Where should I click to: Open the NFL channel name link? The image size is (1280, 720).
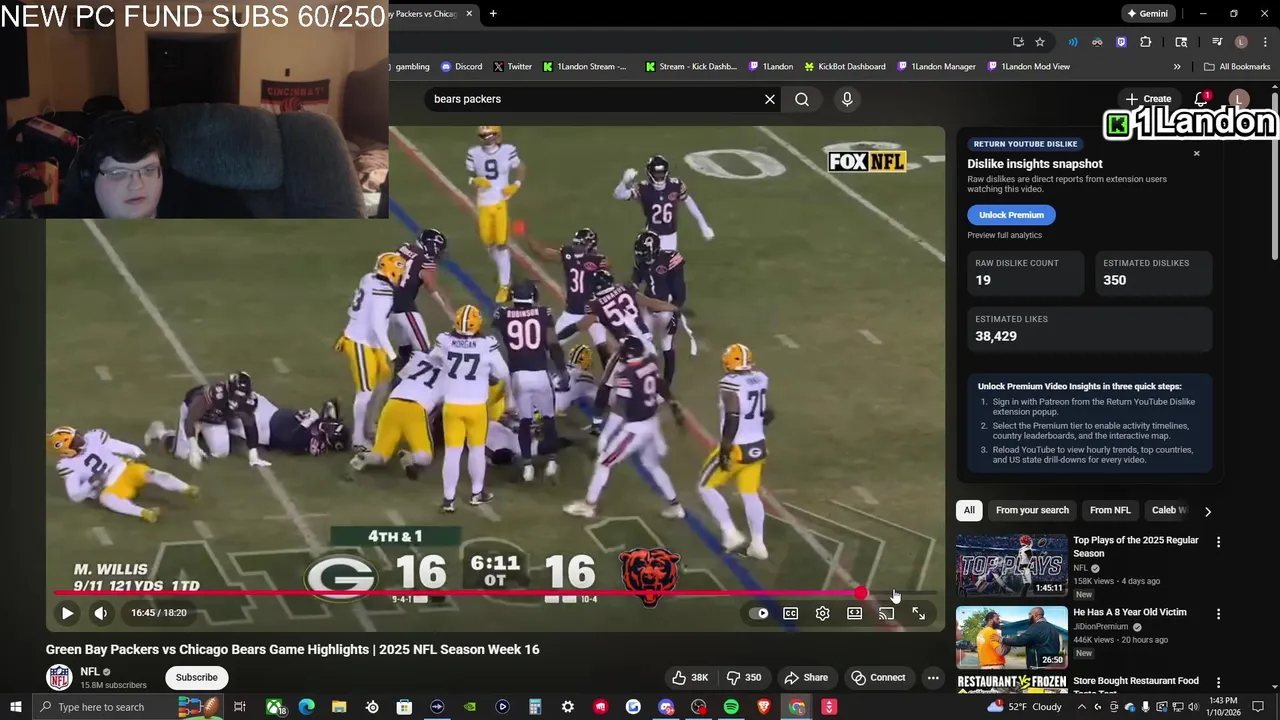click(90, 672)
